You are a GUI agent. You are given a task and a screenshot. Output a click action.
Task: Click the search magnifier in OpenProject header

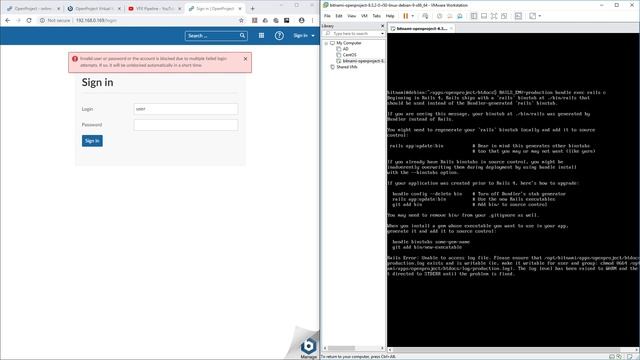[x=242, y=36]
